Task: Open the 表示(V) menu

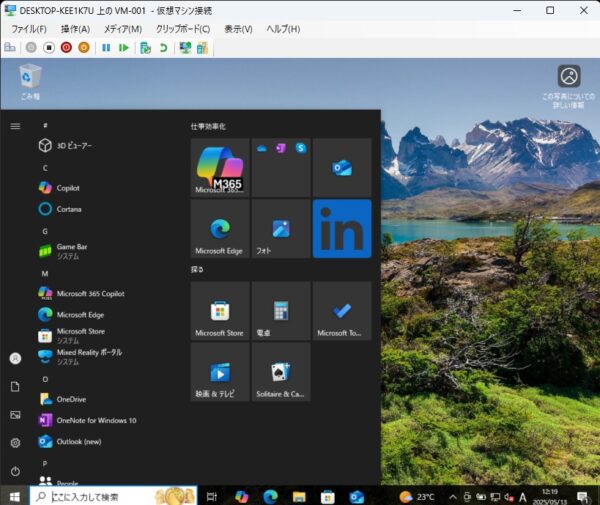Action: (x=238, y=29)
